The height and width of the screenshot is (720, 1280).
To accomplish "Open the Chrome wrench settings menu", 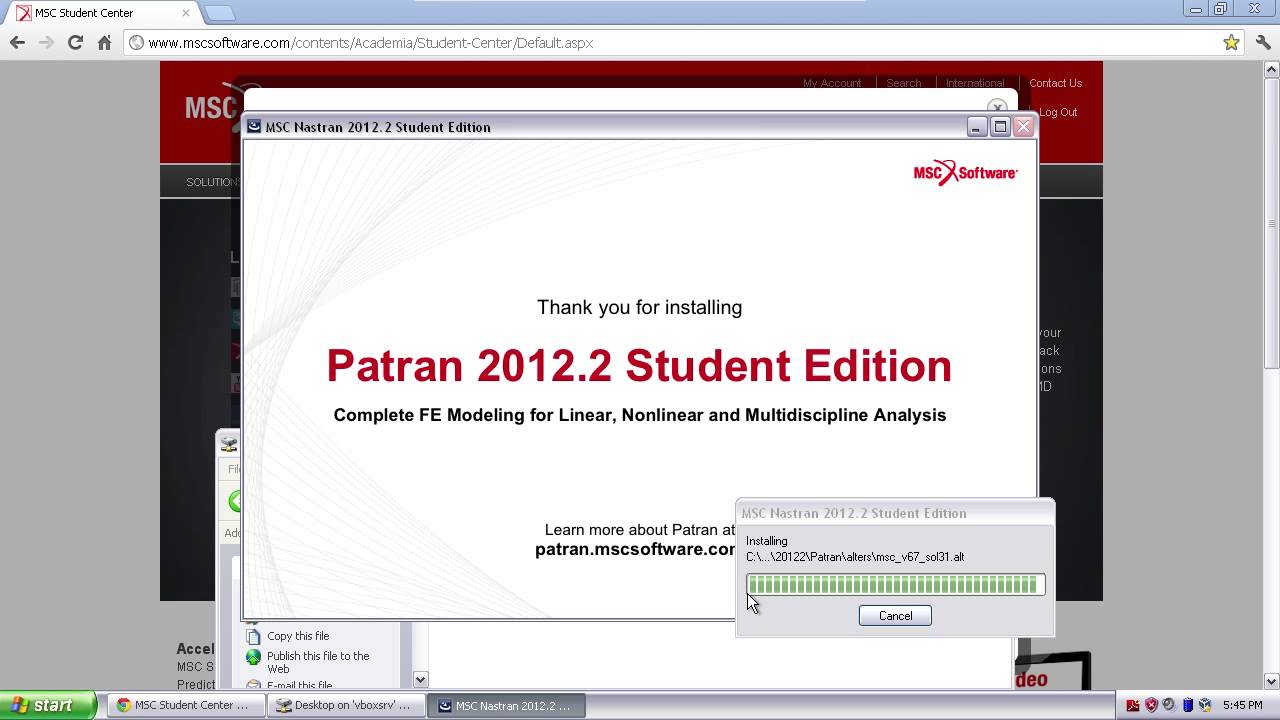I will pyautogui.click(x=1261, y=43).
